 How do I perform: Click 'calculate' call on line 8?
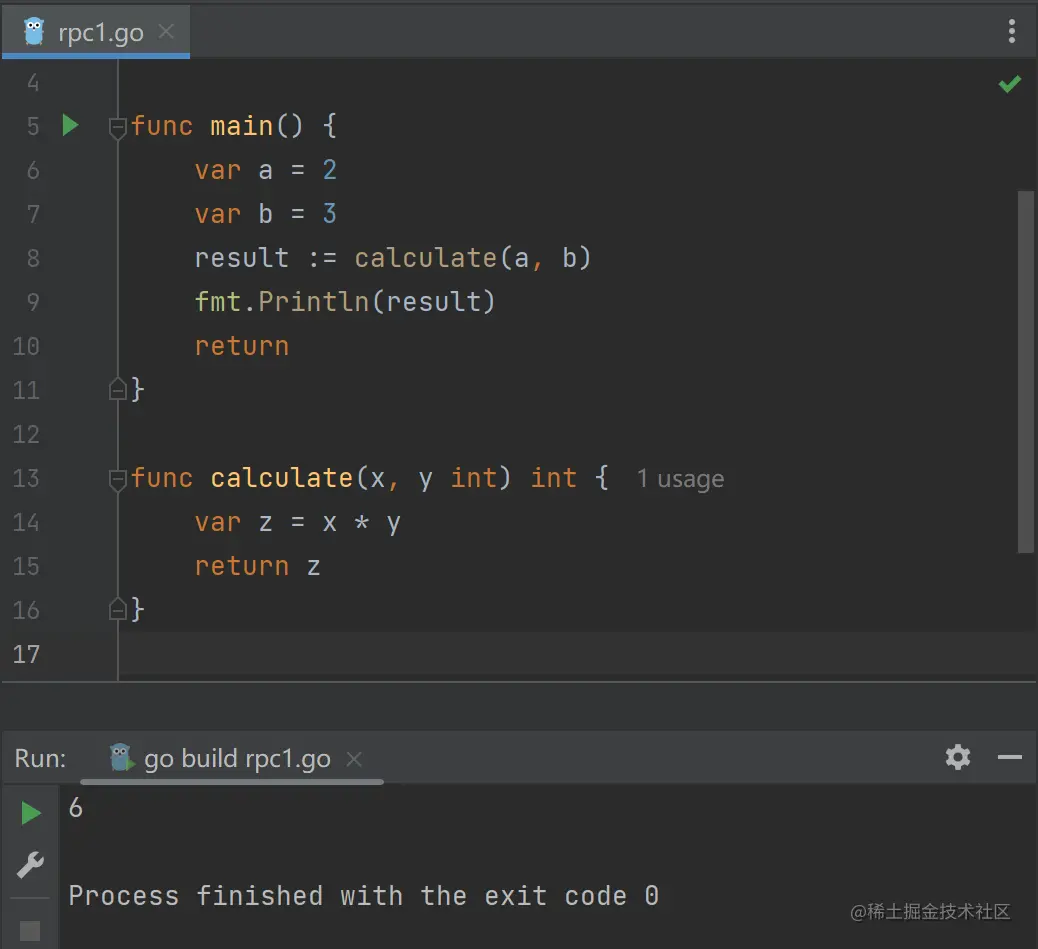click(x=426, y=258)
